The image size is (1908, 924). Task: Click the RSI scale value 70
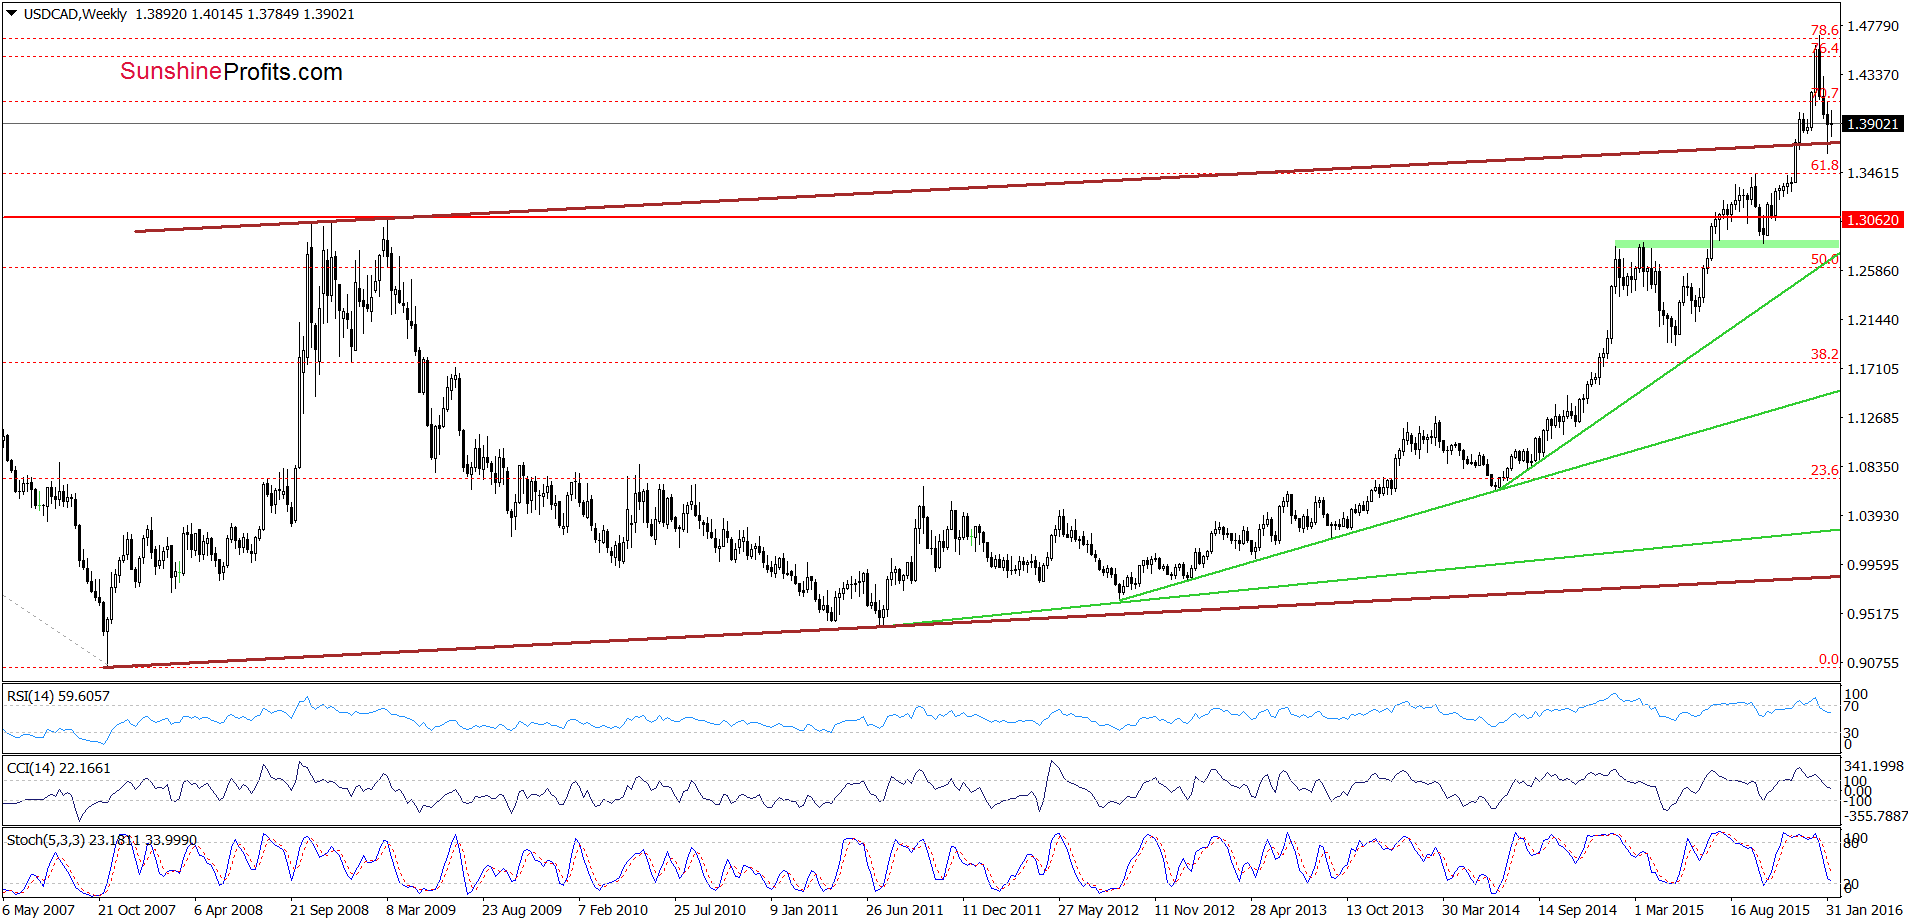[x=1851, y=706]
